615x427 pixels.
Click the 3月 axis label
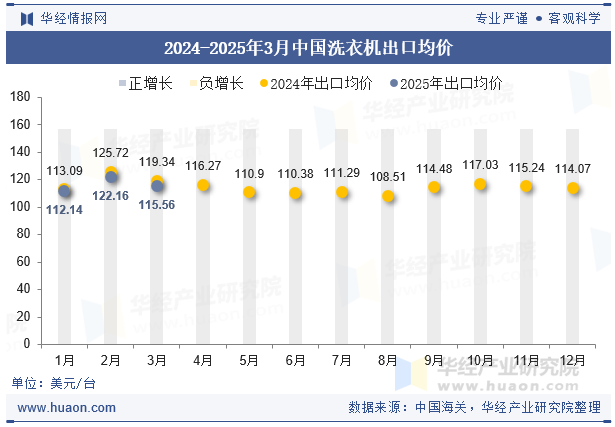click(x=157, y=360)
